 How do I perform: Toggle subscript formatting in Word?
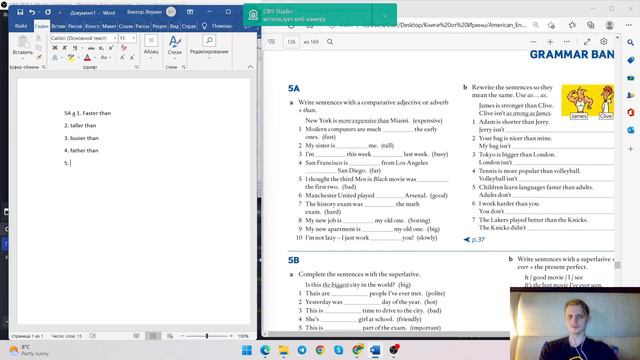(x=101, y=48)
